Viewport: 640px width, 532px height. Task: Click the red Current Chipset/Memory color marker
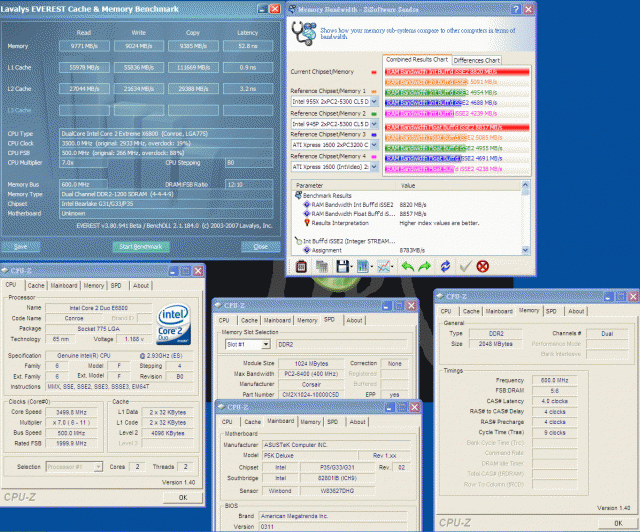(374, 72)
